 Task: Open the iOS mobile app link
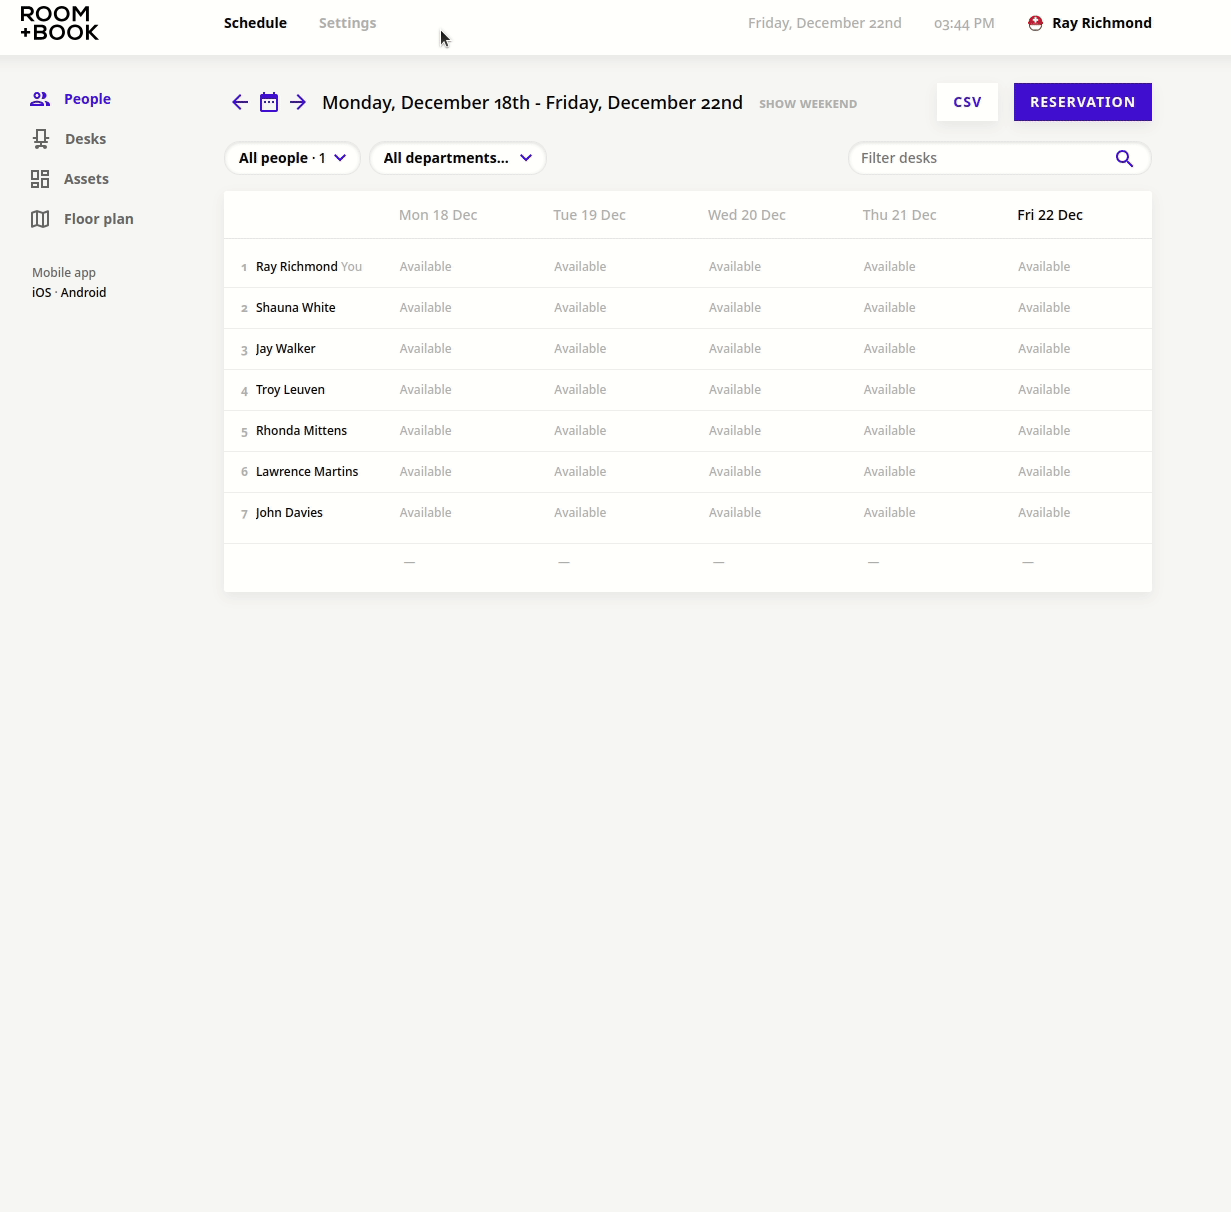point(40,292)
